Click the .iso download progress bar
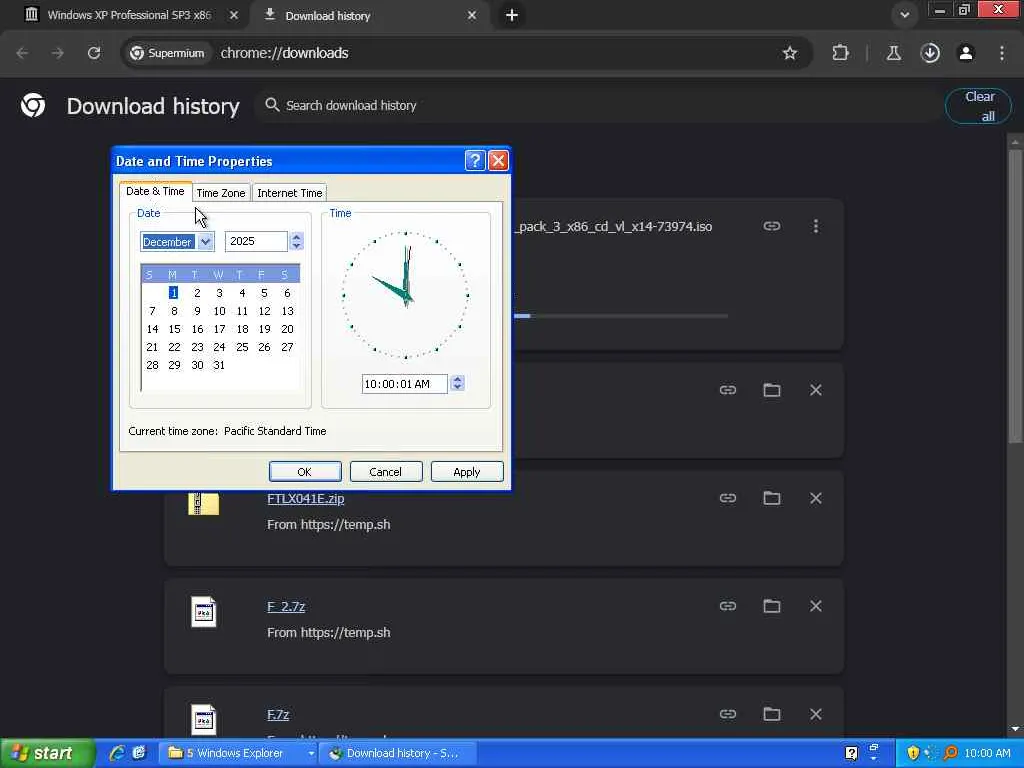The height and width of the screenshot is (768, 1024). pyautogui.click(x=620, y=316)
